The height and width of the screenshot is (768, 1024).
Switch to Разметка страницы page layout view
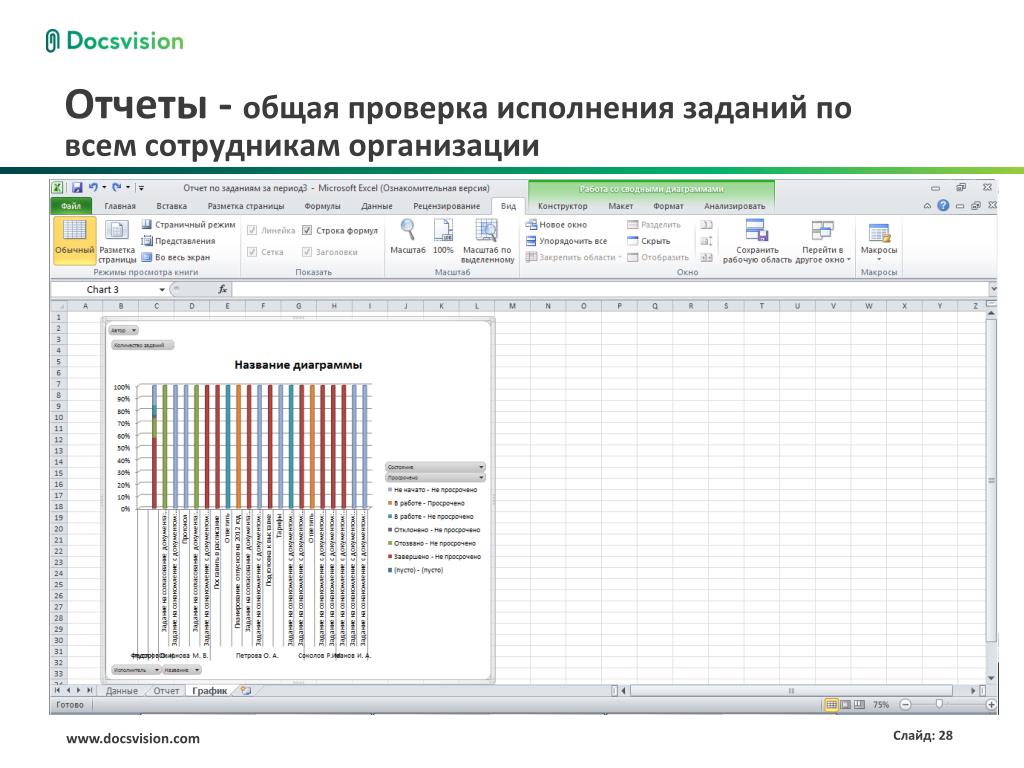click(x=118, y=241)
